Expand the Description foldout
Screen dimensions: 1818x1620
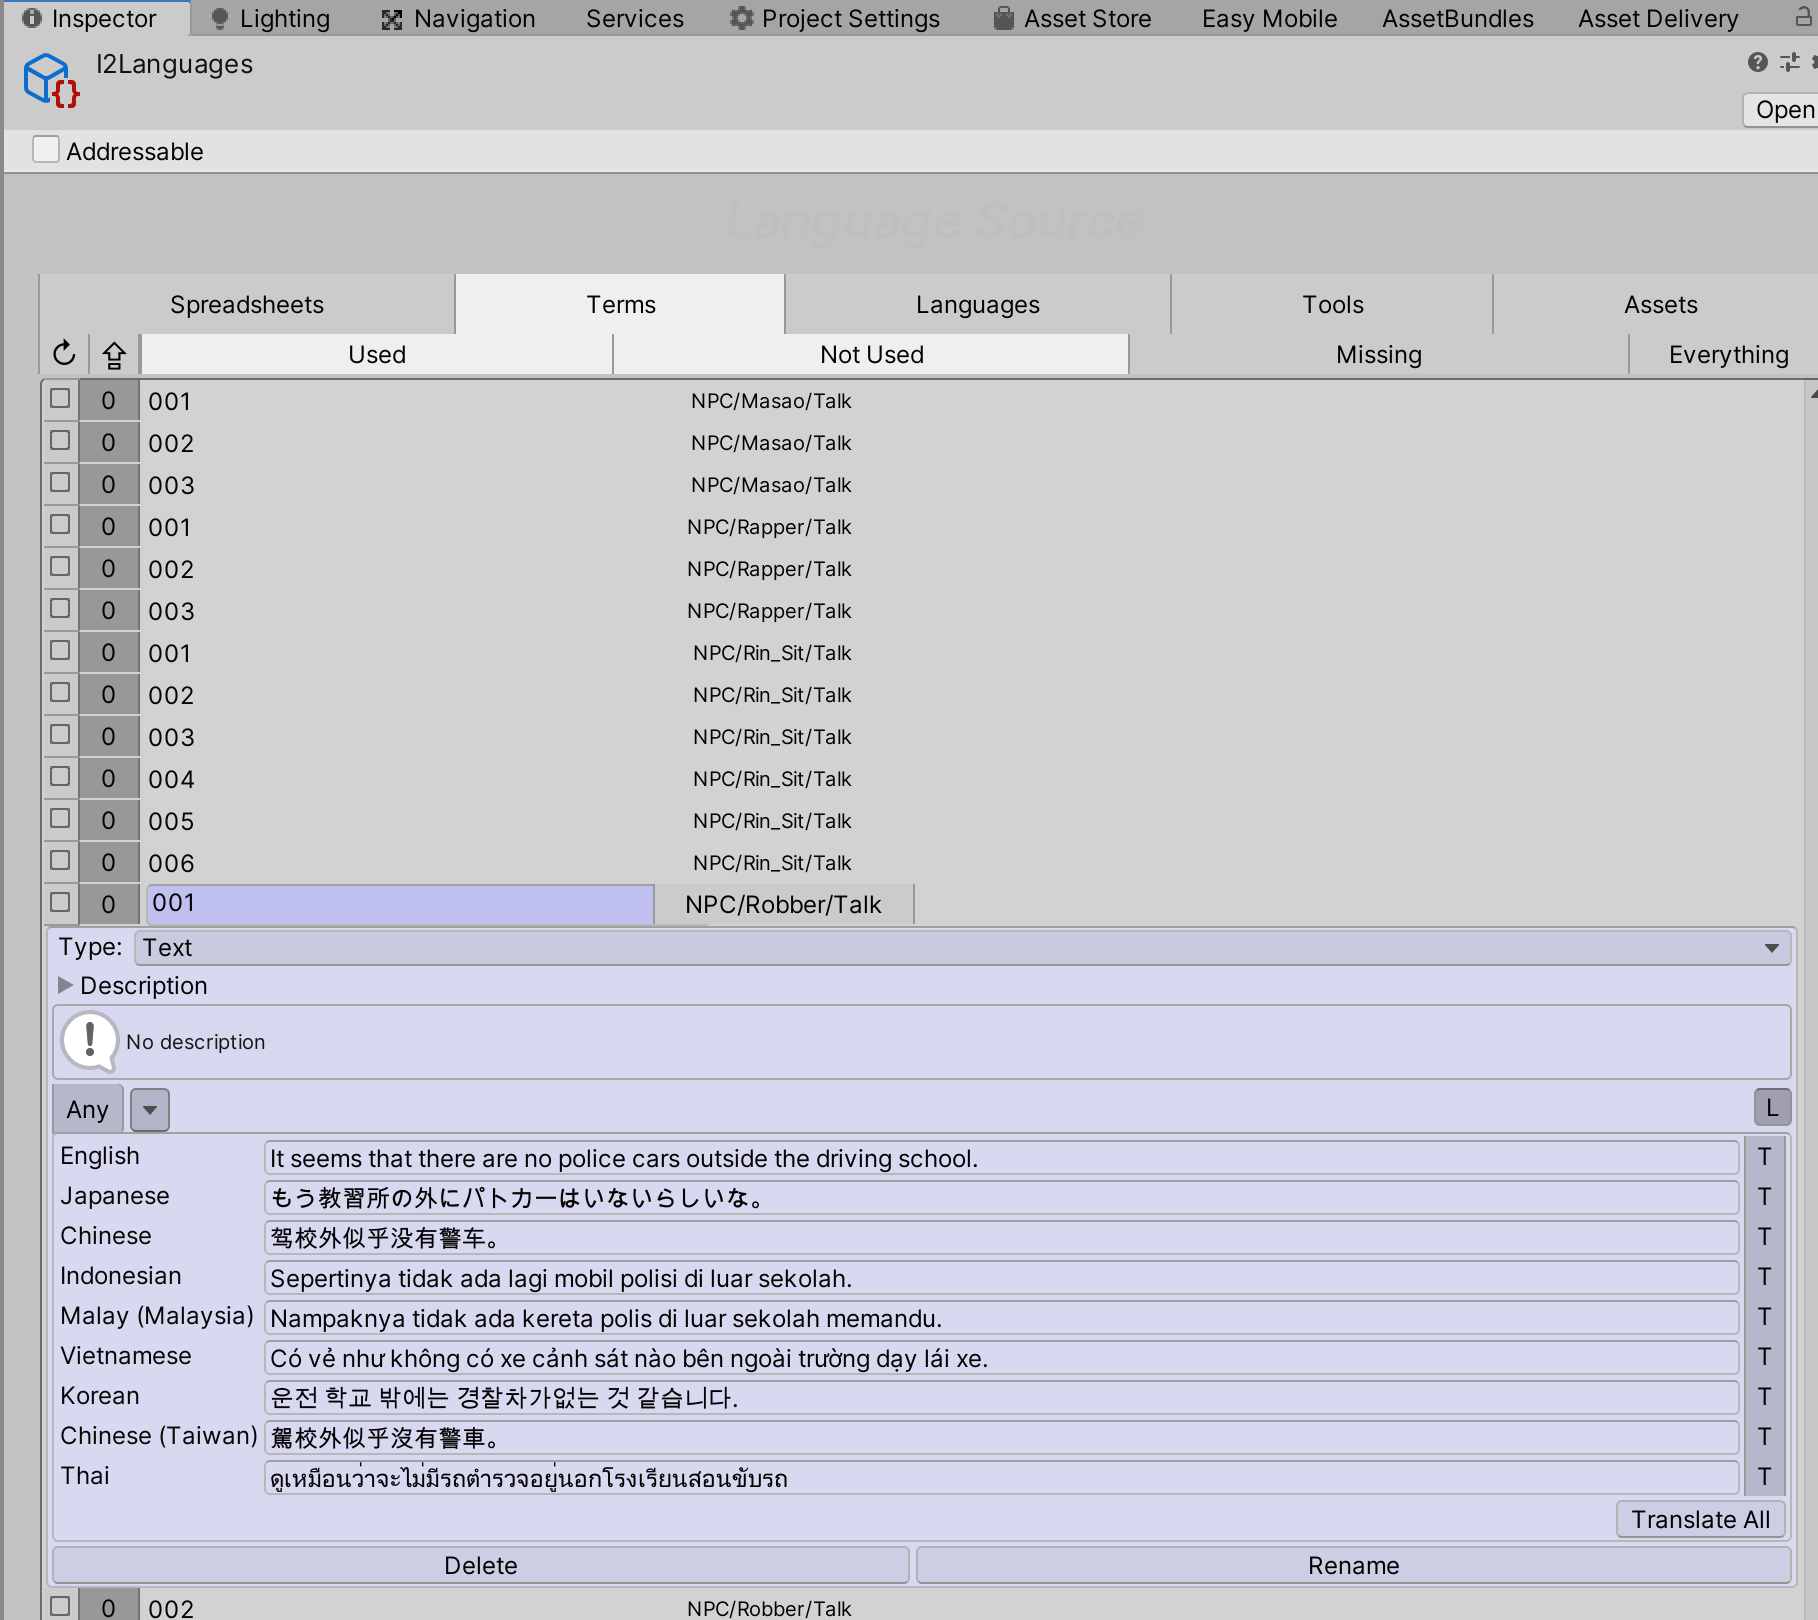[x=66, y=985]
